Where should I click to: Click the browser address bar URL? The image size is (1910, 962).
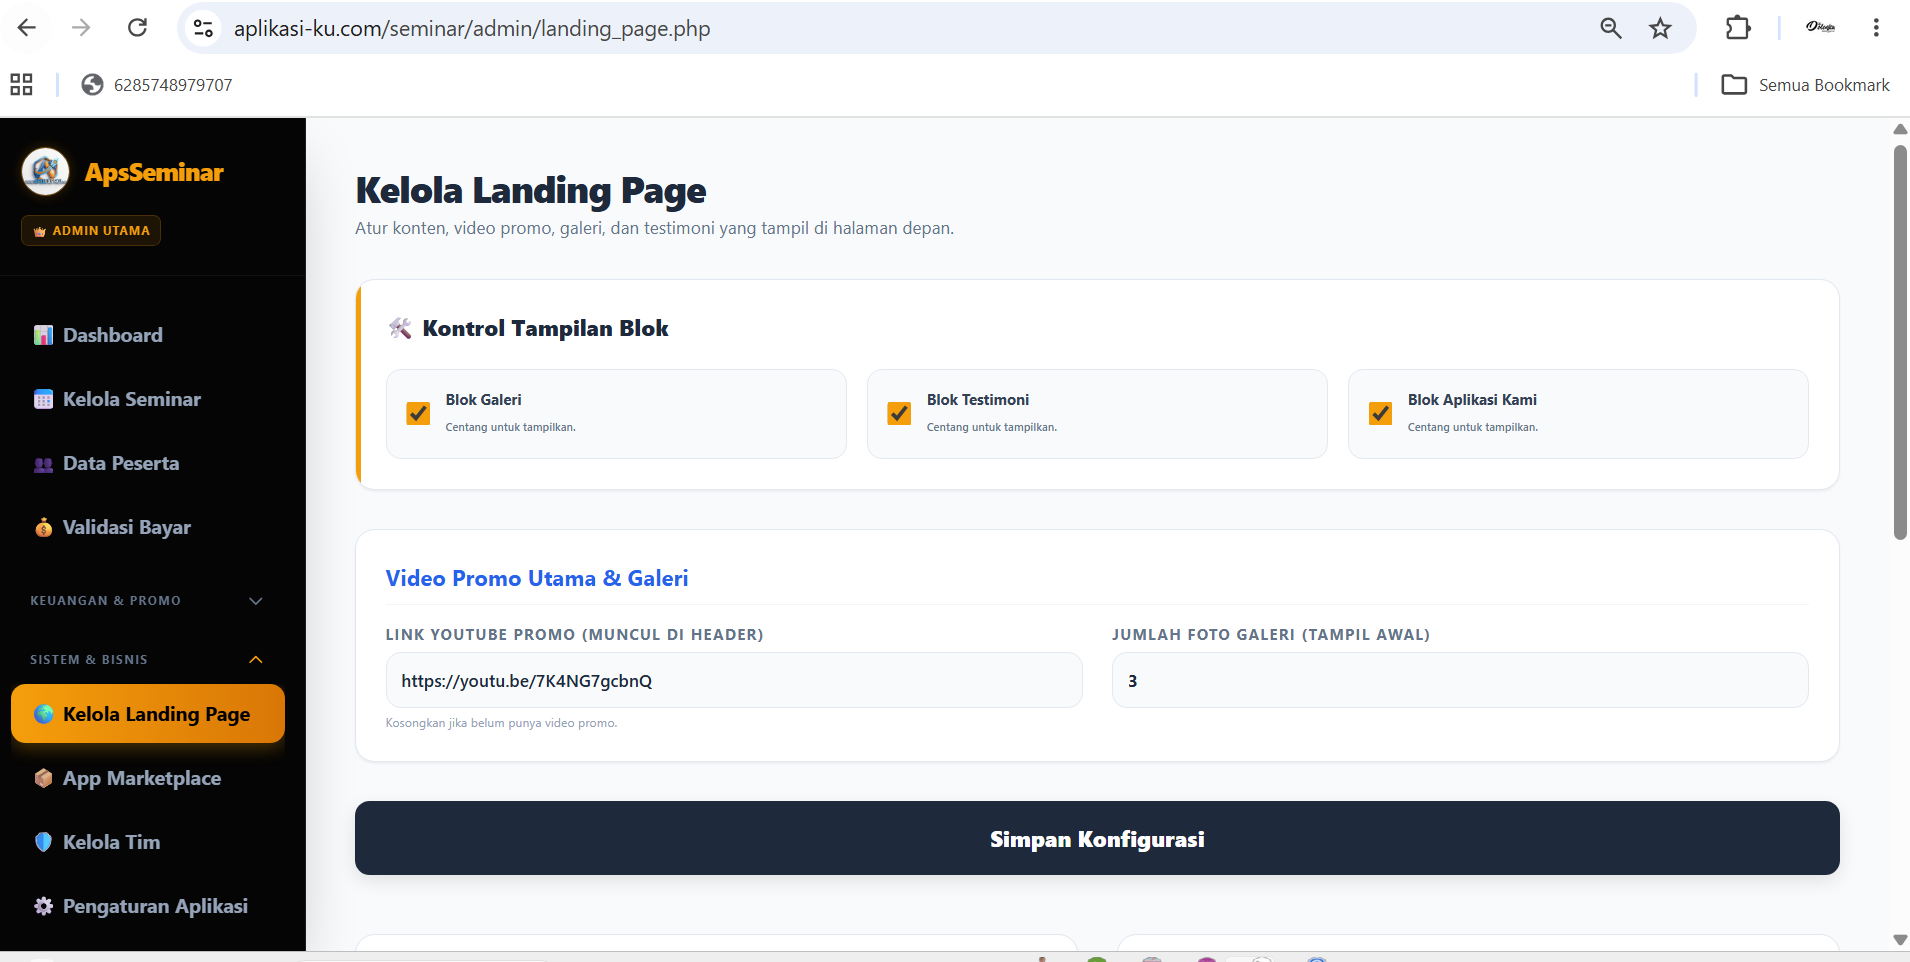point(472,28)
